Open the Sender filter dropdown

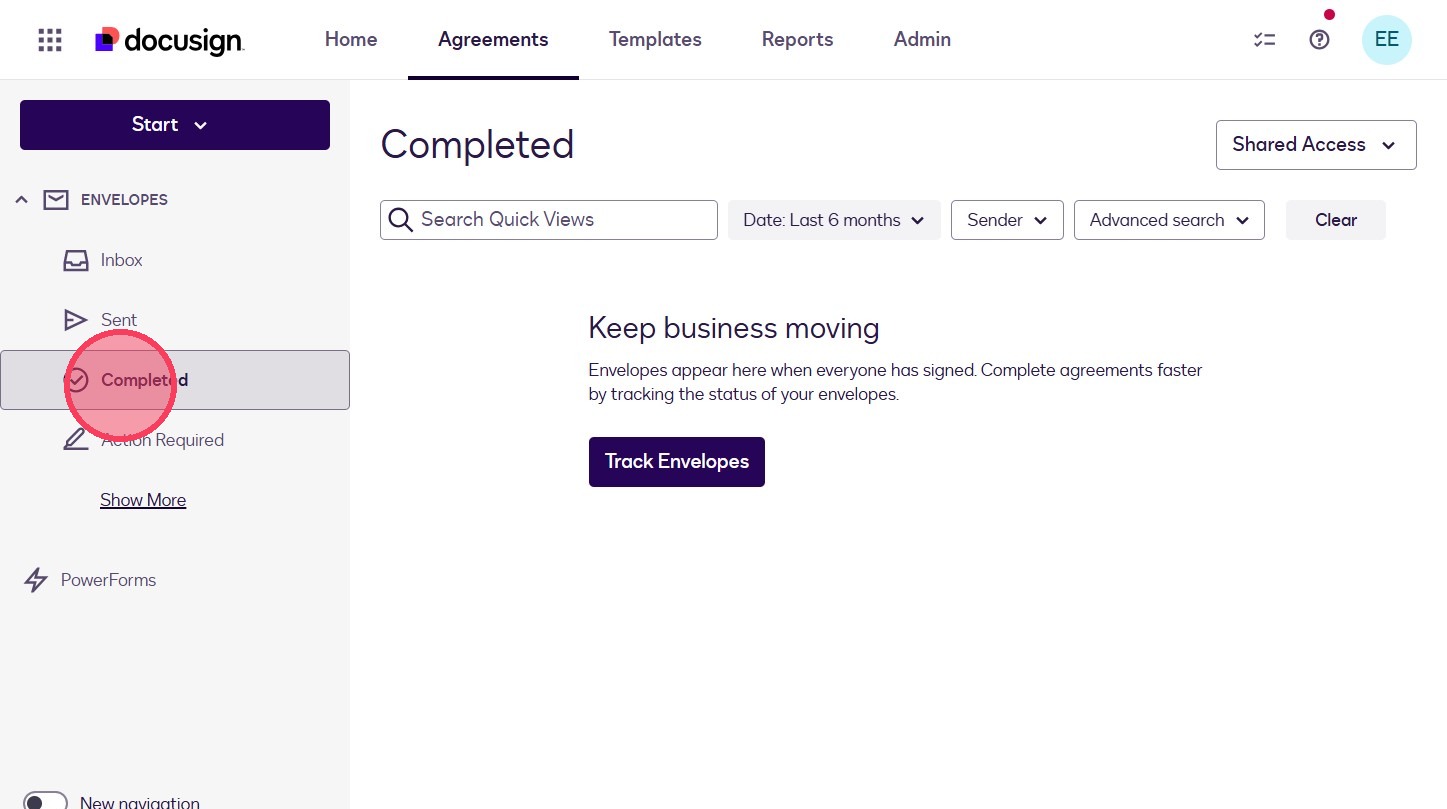click(1007, 220)
